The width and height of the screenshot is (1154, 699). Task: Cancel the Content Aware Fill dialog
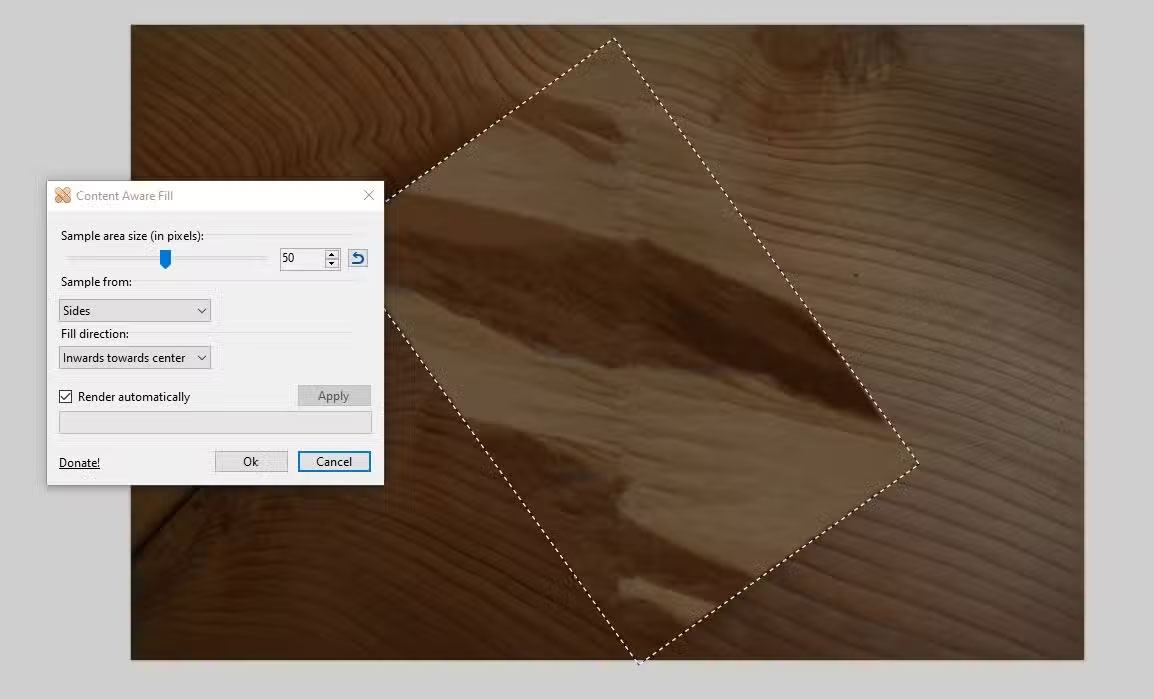point(334,461)
